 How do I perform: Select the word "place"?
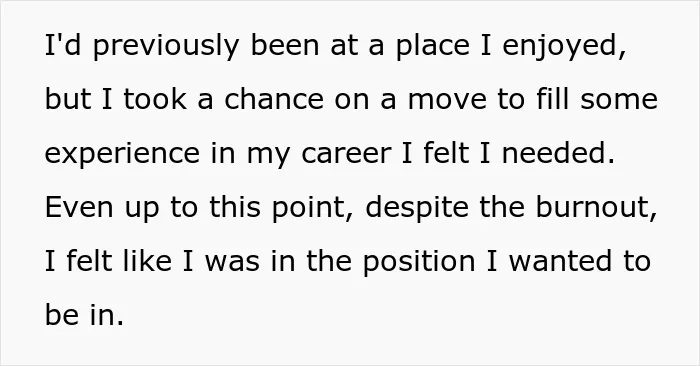433,46
